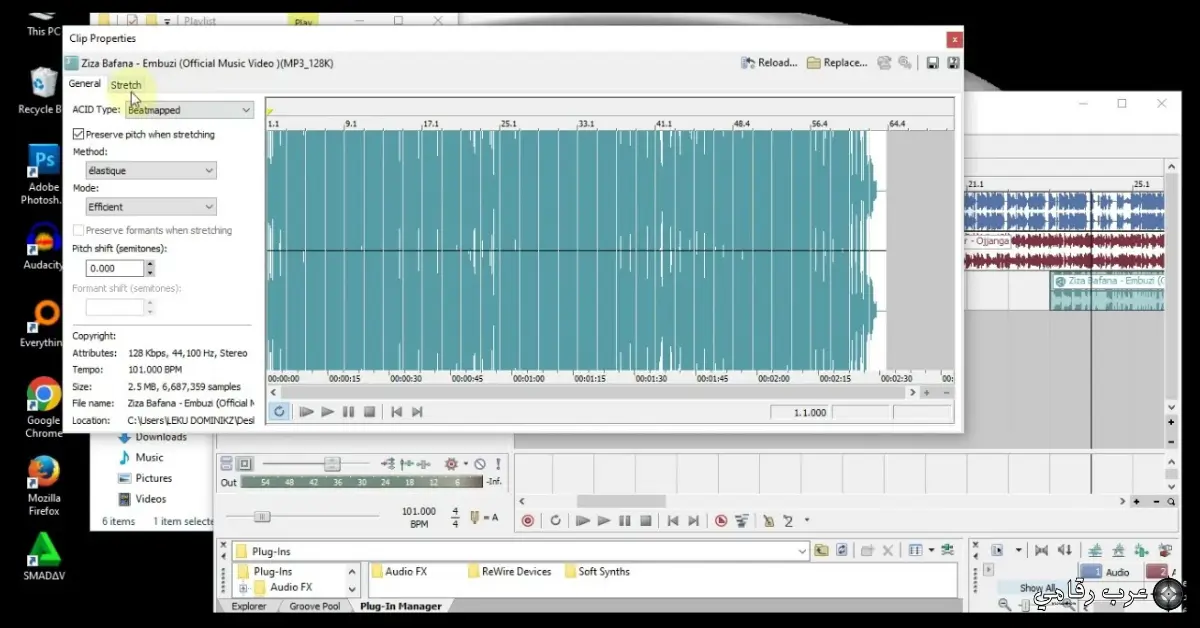Open the Mixing Console settings gear icon
Viewport: 1200px width, 628px height.
[x=451, y=463]
